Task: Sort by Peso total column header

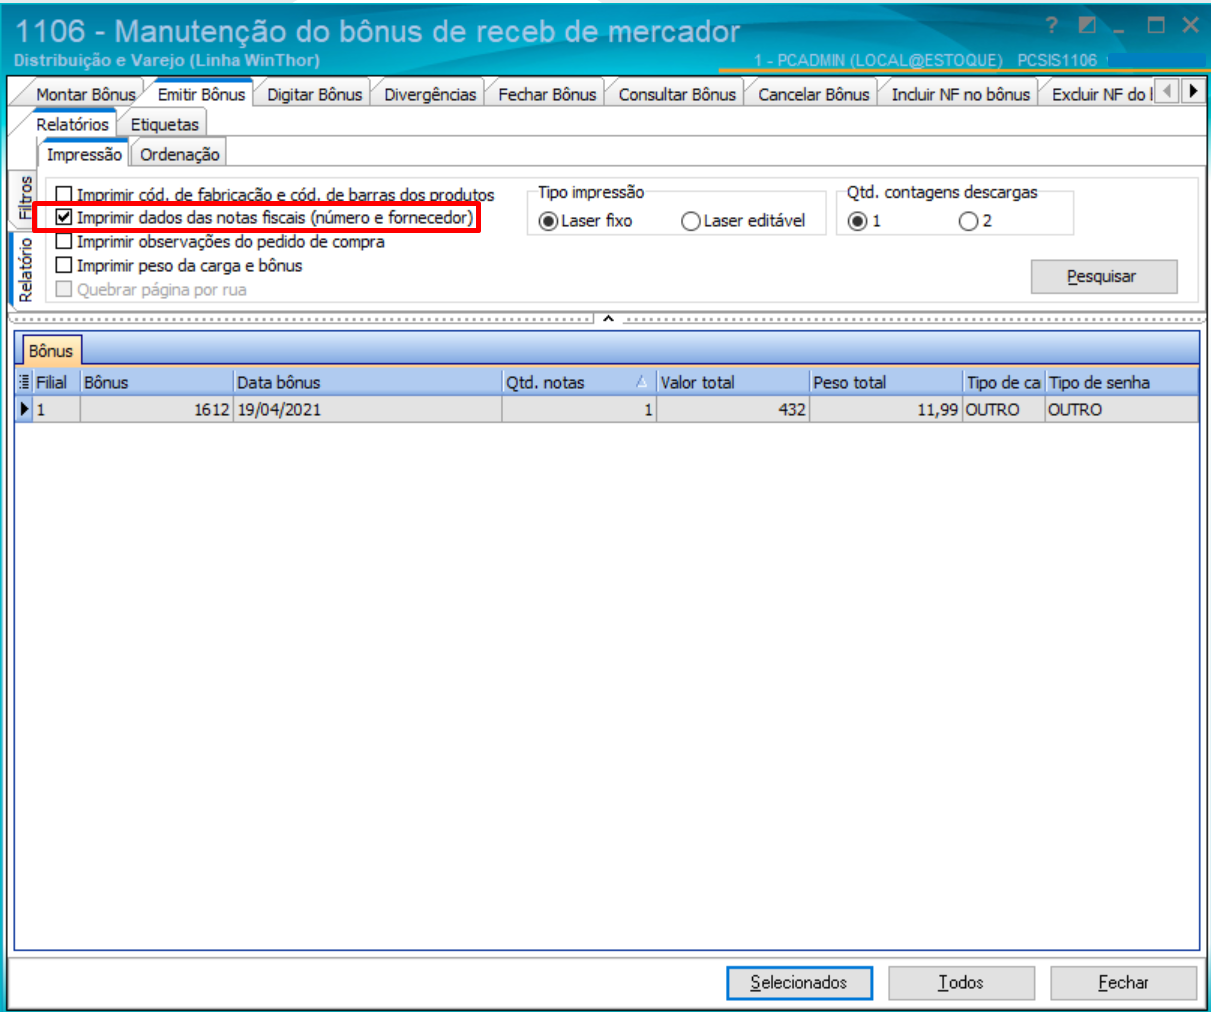Action: [x=886, y=382]
